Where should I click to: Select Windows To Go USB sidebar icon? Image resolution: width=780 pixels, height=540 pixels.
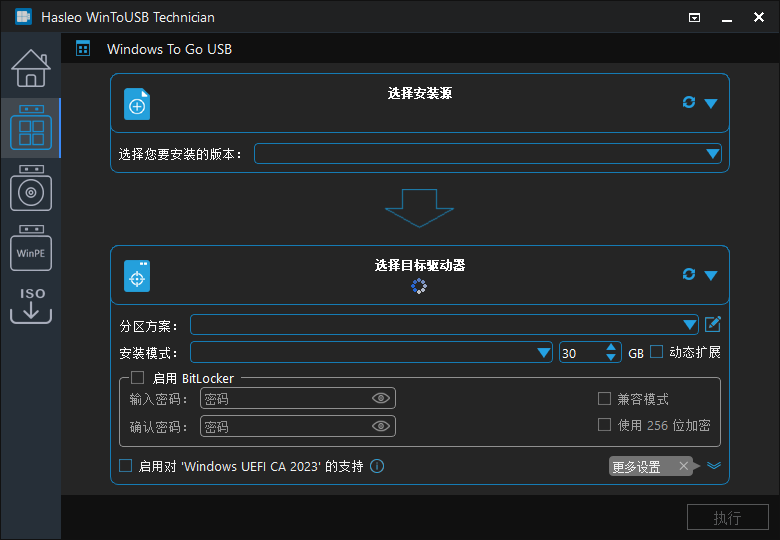(31, 128)
